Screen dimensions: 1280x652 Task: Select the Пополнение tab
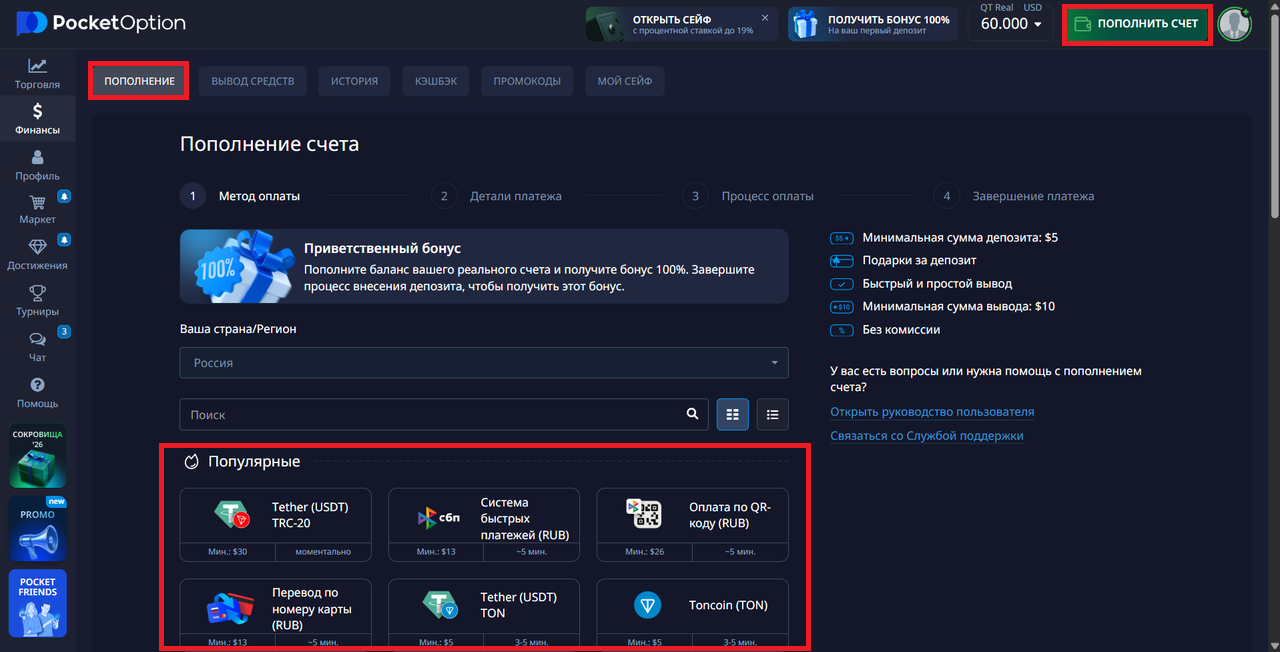(x=139, y=81)
